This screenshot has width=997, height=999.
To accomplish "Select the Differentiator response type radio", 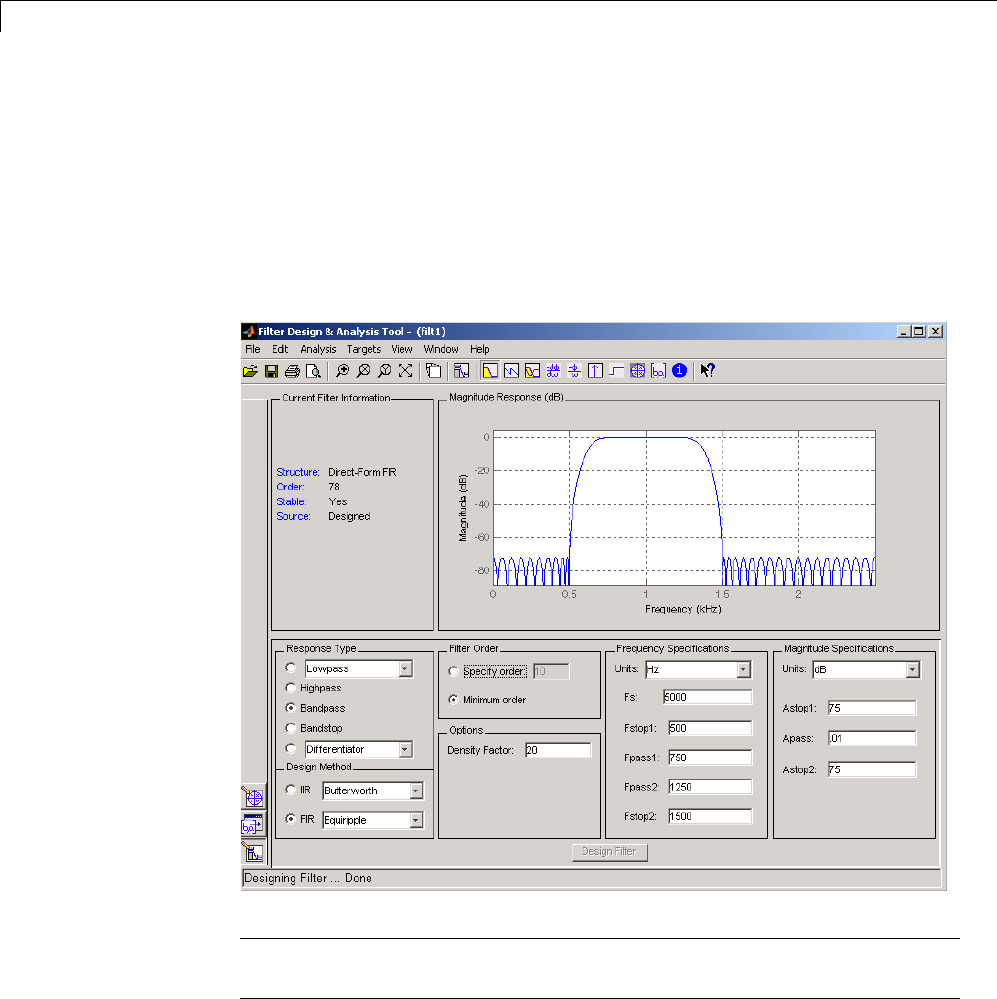I will coord(291,749).
